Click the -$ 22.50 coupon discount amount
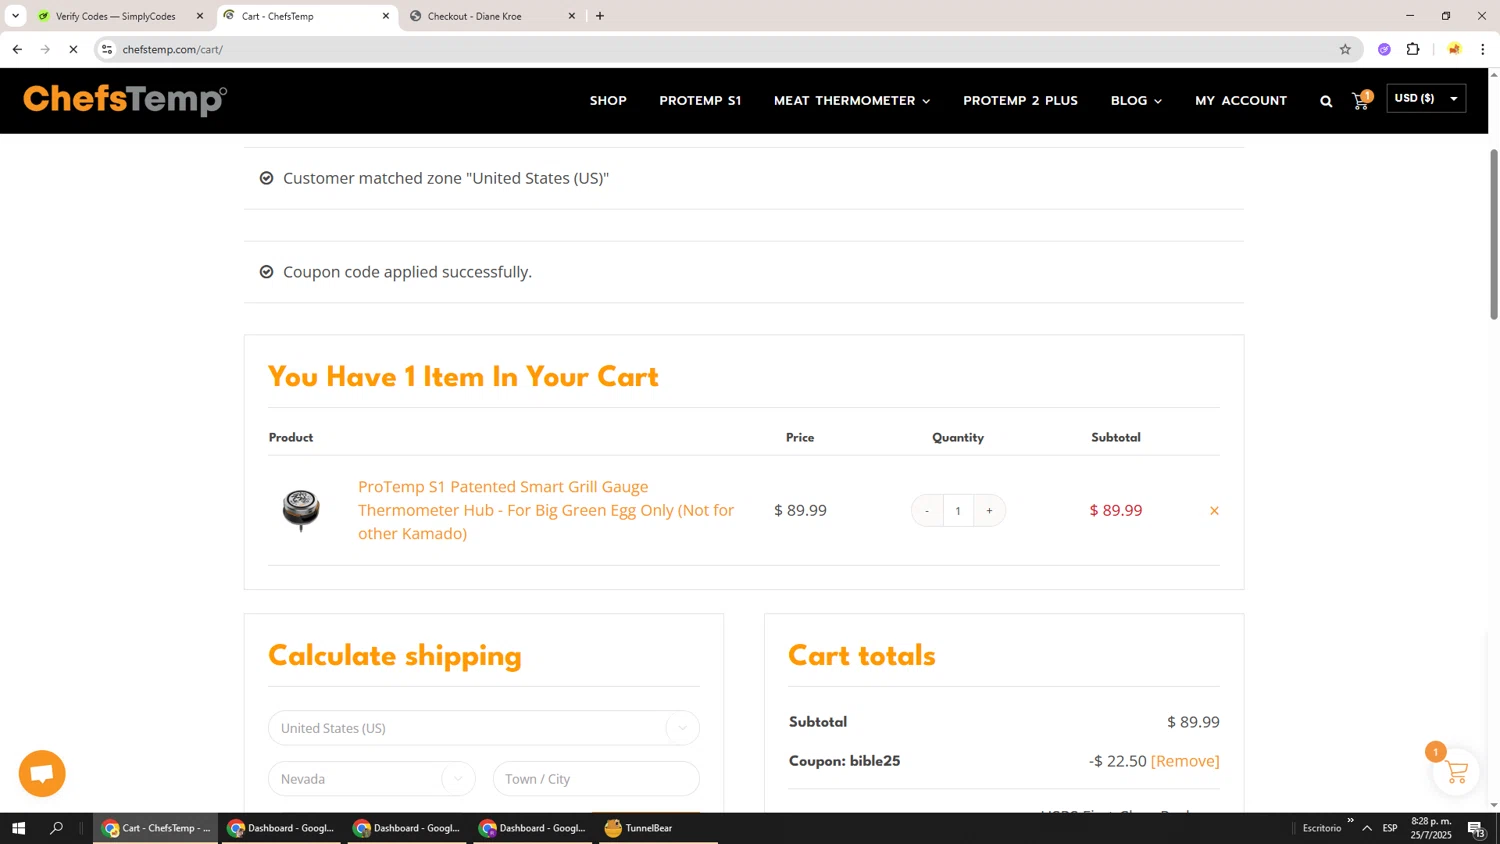 click(x=1118, y=761)
